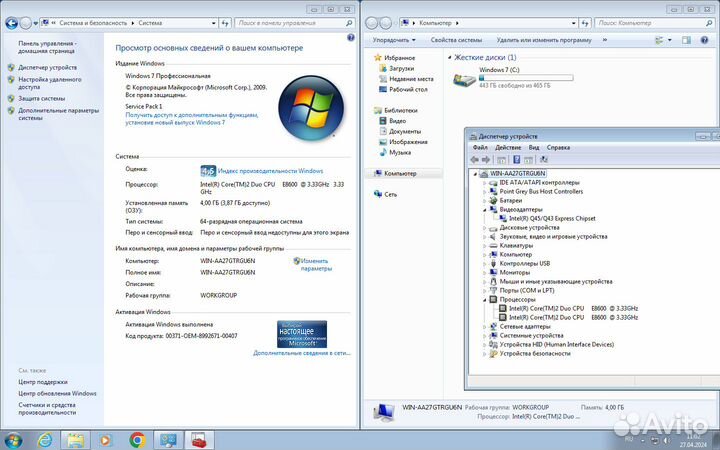Click Свойства системы toolbar button
Screen dimensions: 720x450
[x=456, y=40]
